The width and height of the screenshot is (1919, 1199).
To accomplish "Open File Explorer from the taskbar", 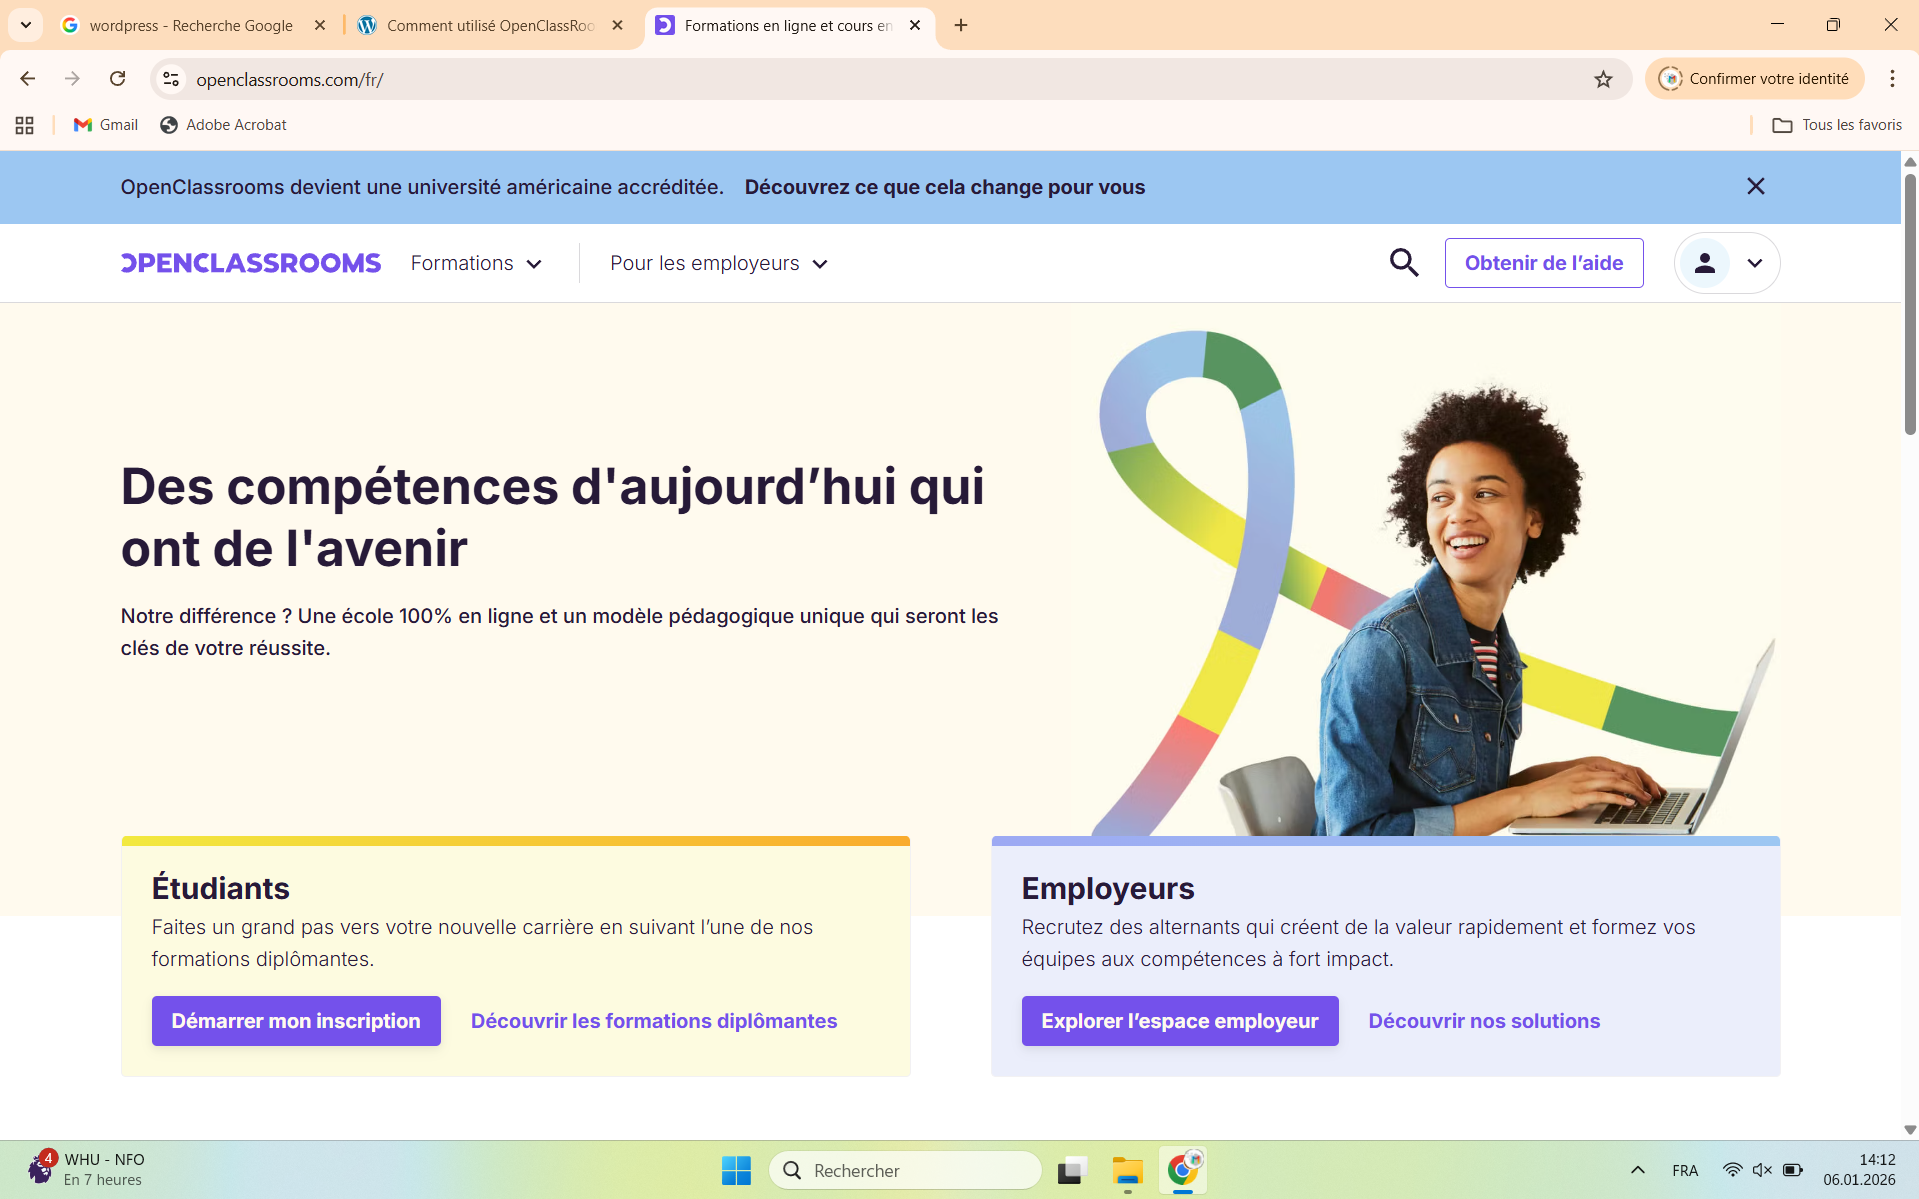I will [x=1127, y=1170].
